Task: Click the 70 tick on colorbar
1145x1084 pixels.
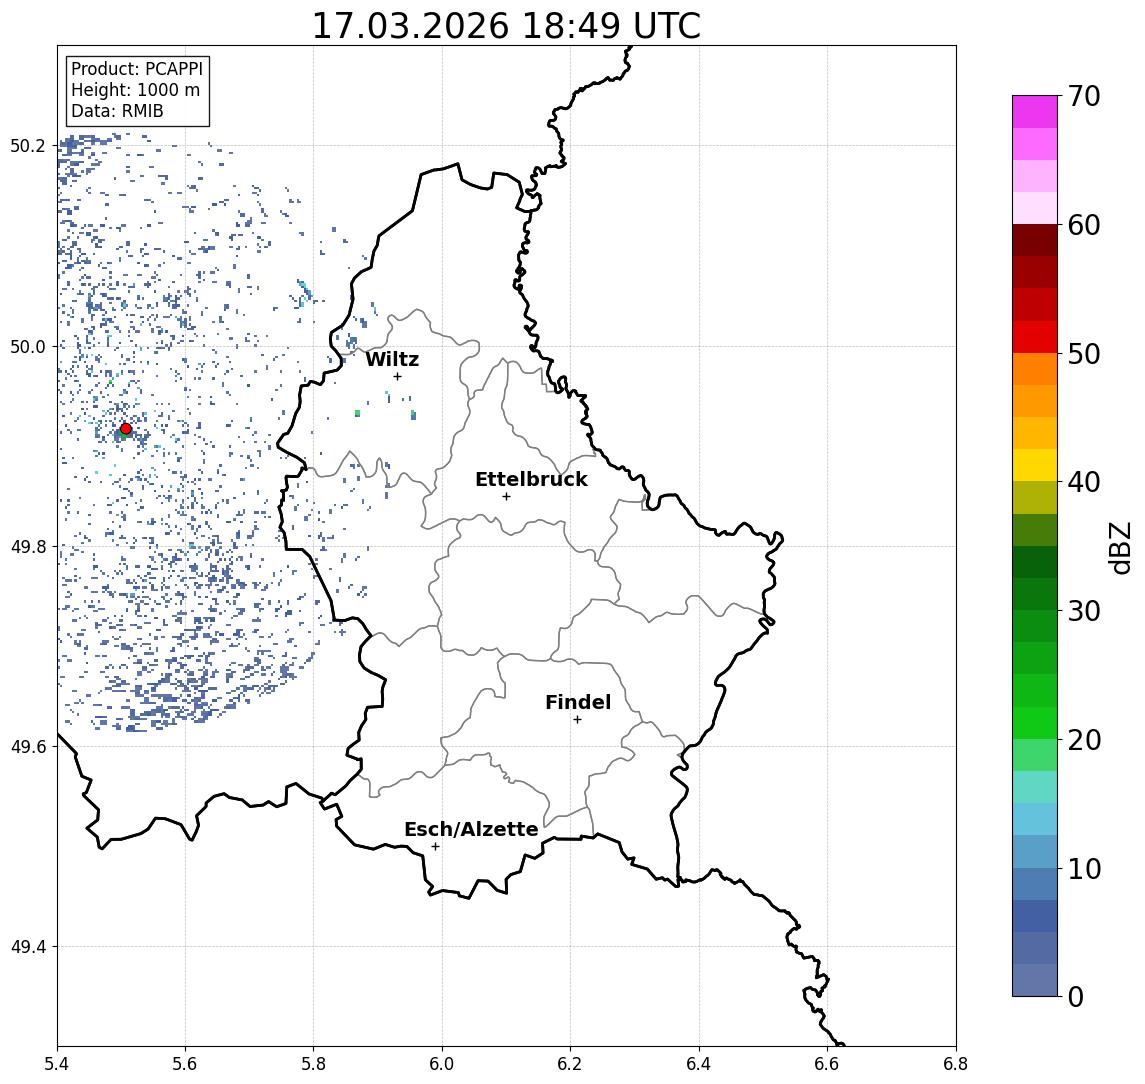Action: pos(1084,96)
